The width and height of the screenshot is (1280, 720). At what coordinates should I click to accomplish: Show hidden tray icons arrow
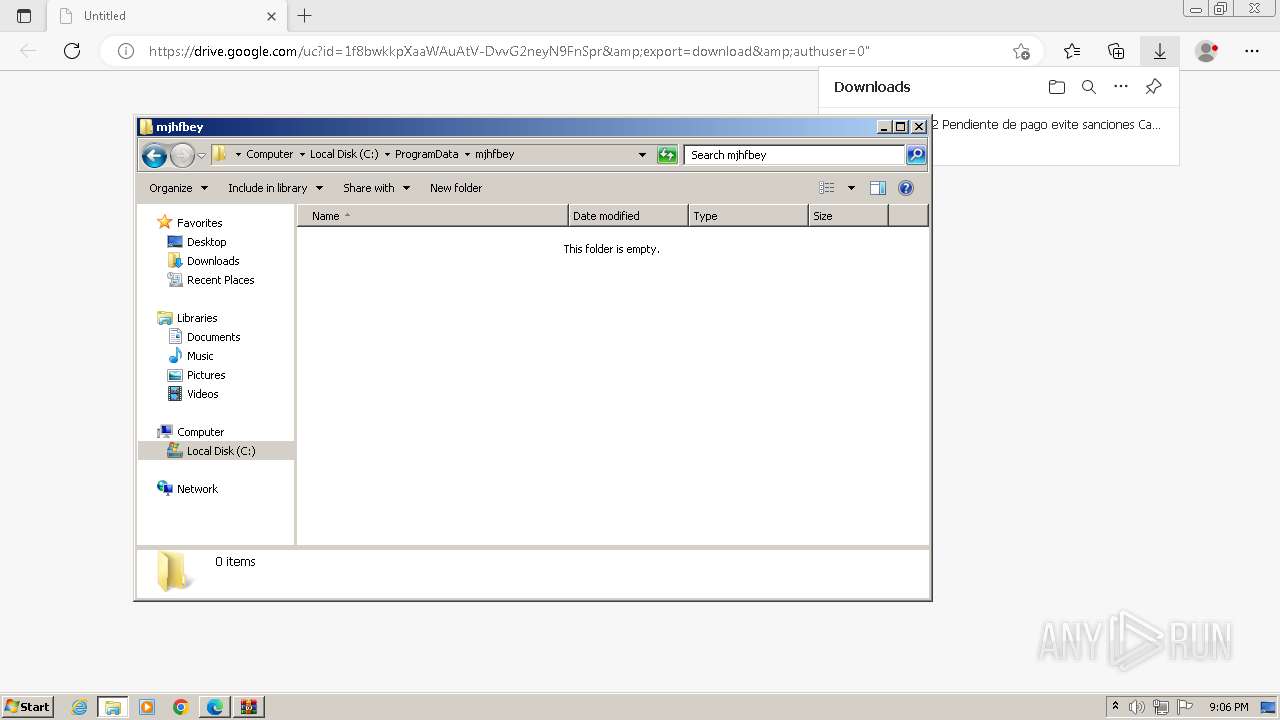[x=1115, y=707]
